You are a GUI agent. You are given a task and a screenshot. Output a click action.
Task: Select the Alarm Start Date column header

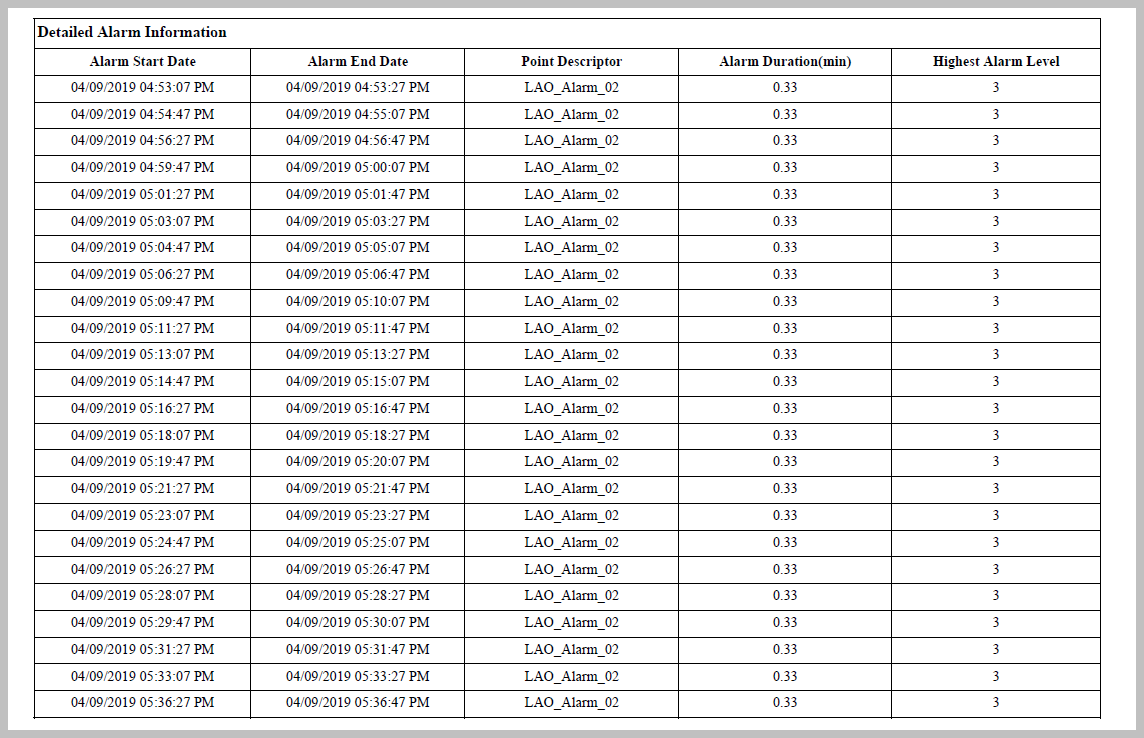[x=142, y=61]
